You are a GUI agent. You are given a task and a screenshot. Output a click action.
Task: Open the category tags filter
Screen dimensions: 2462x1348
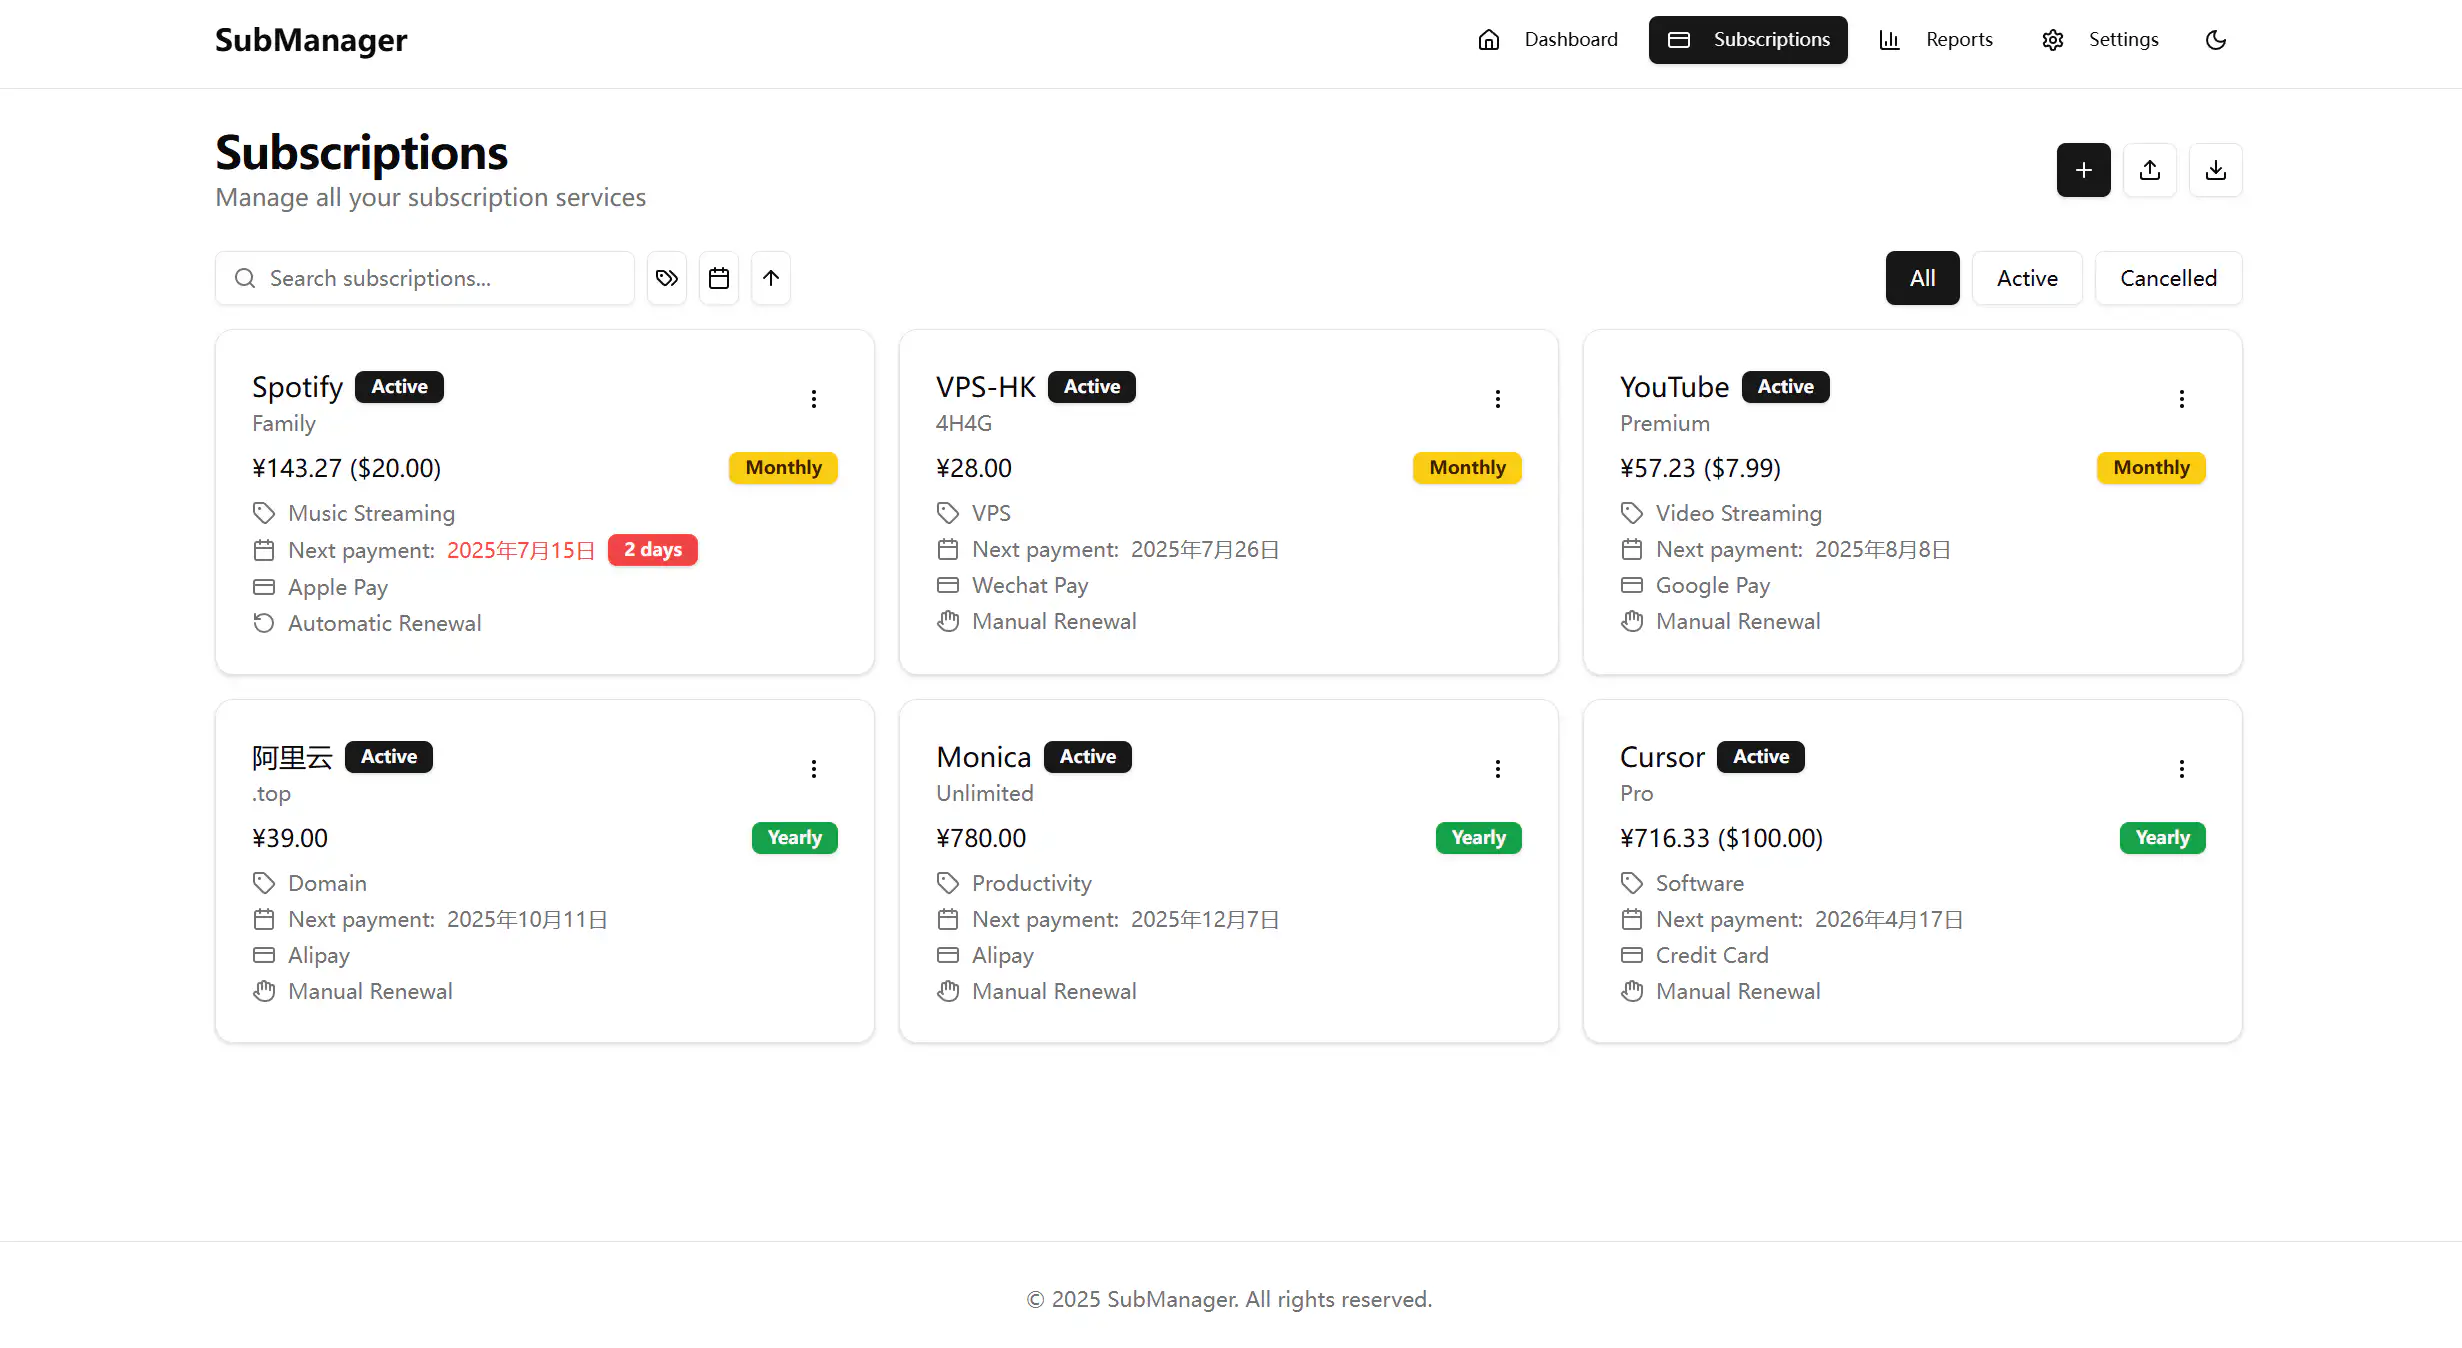(x=667, y=278)
